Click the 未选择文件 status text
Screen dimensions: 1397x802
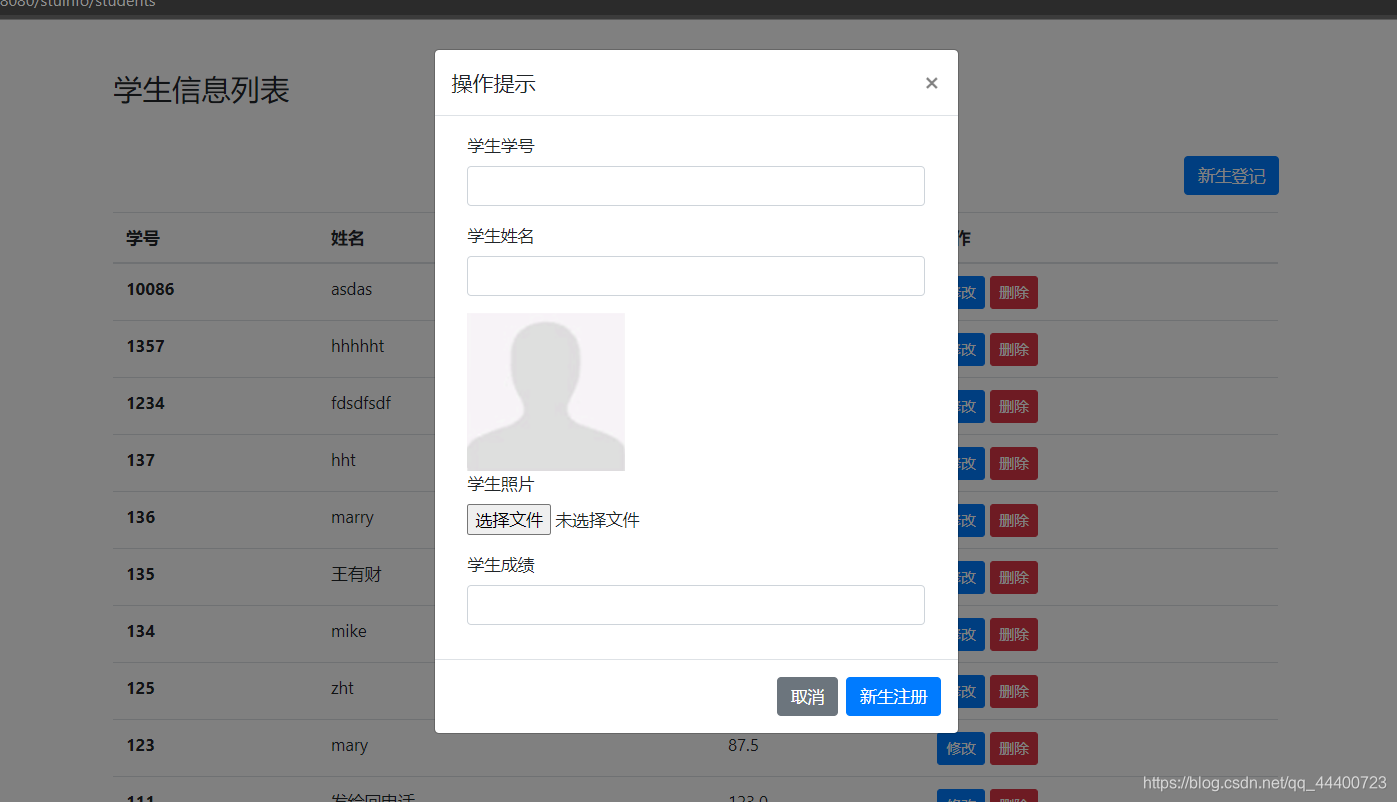click(x=597, y=520)
